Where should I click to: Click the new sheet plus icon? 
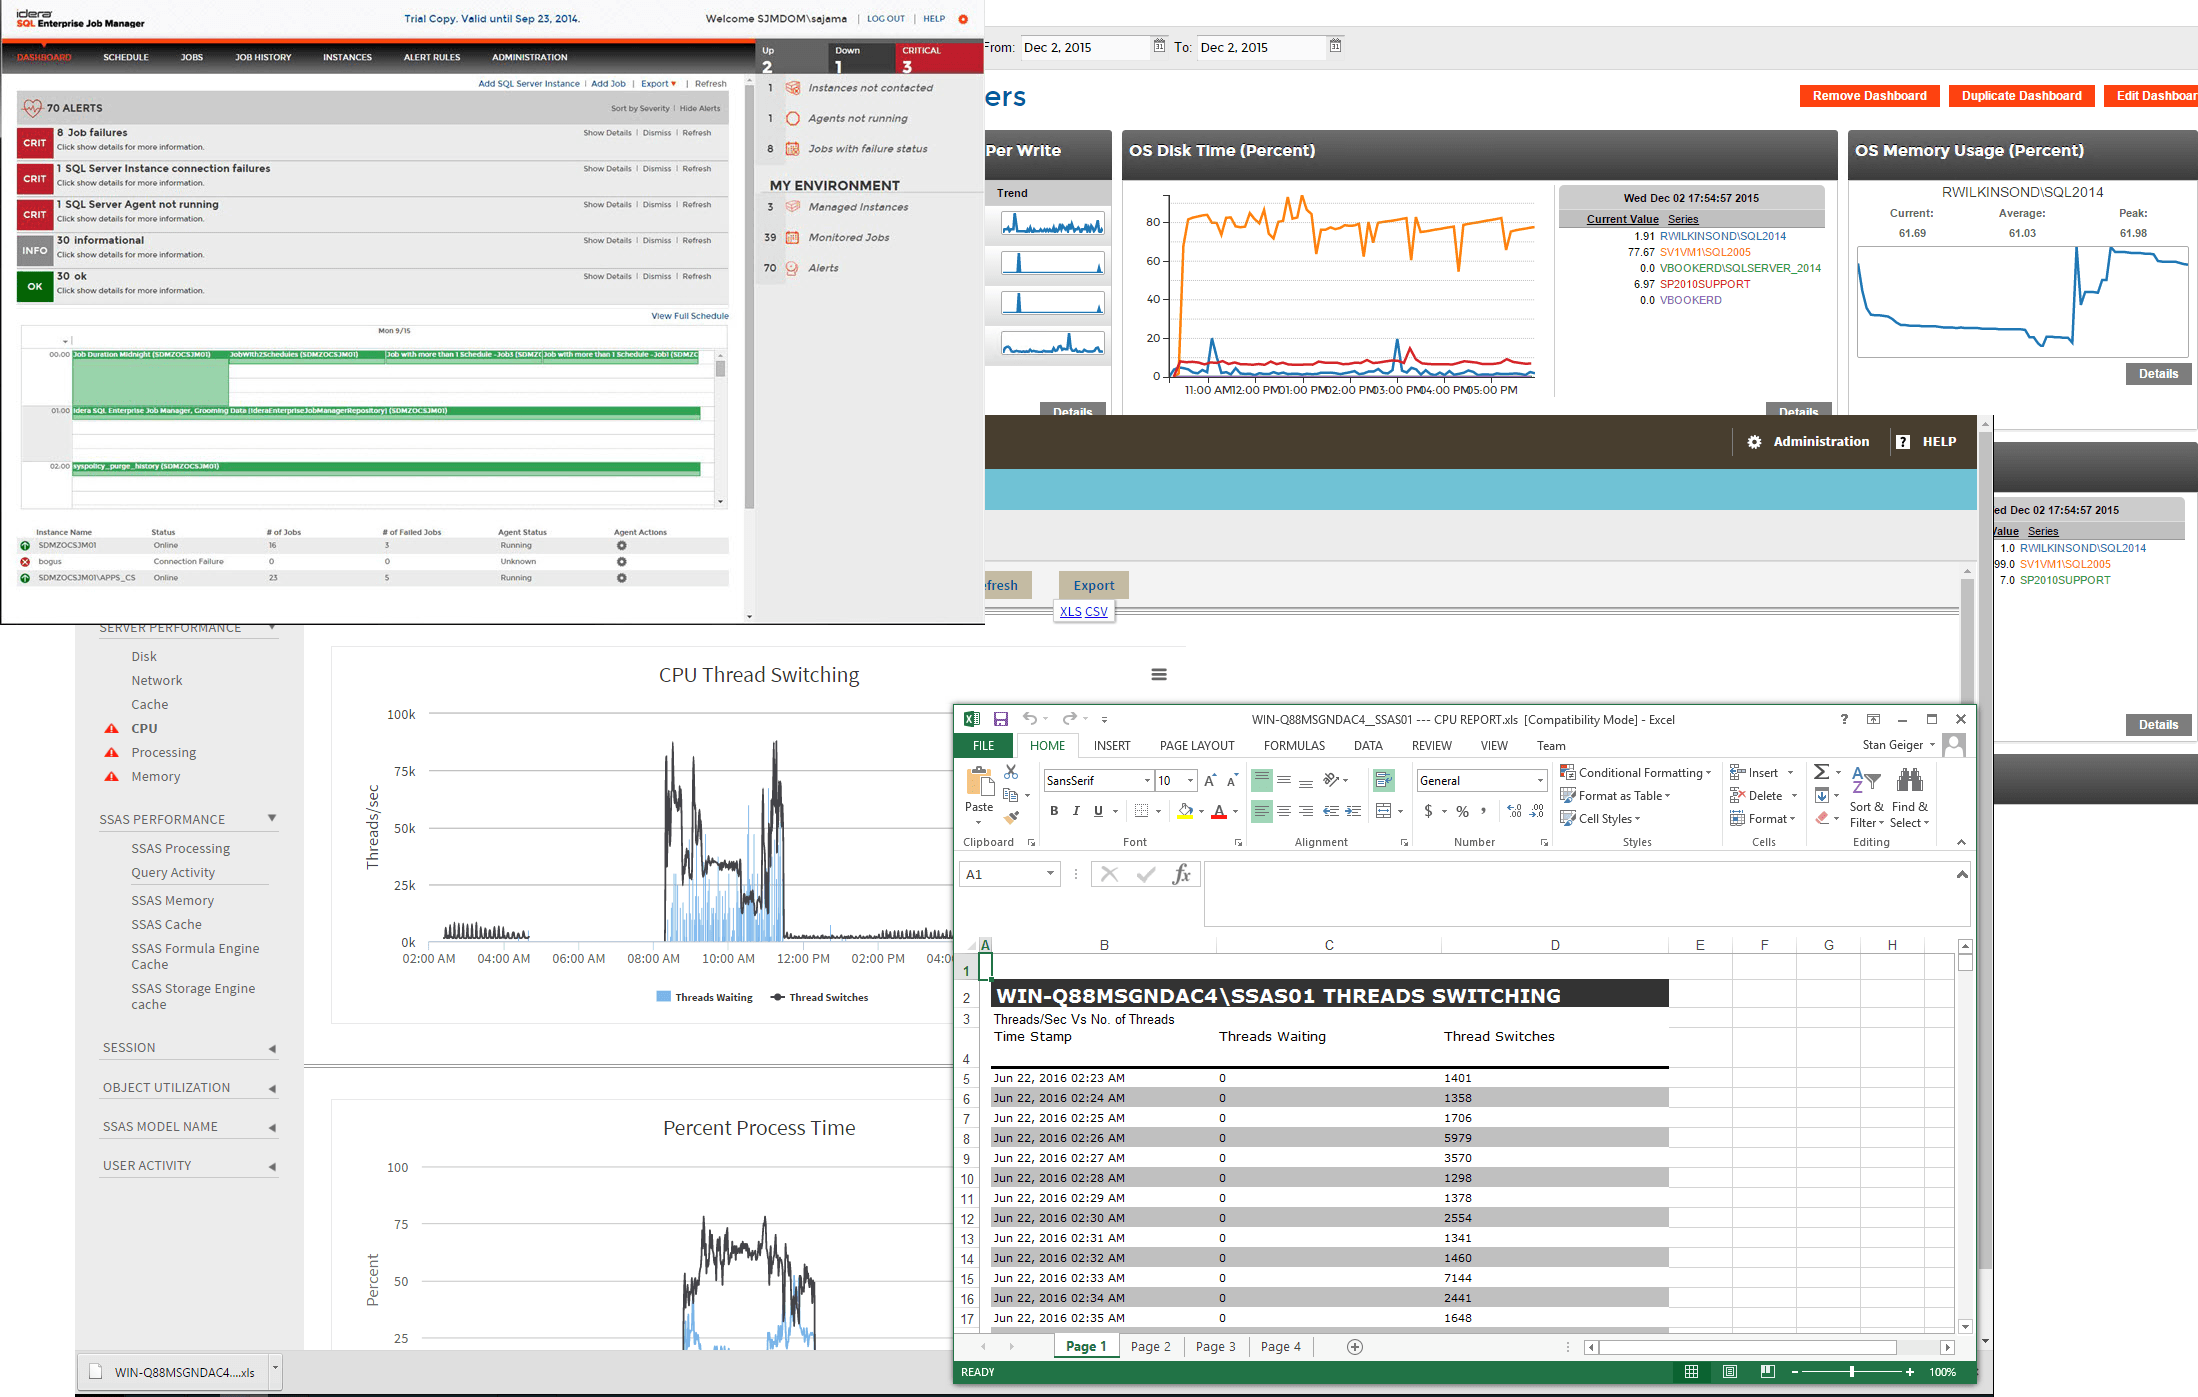[1355, 1347]
